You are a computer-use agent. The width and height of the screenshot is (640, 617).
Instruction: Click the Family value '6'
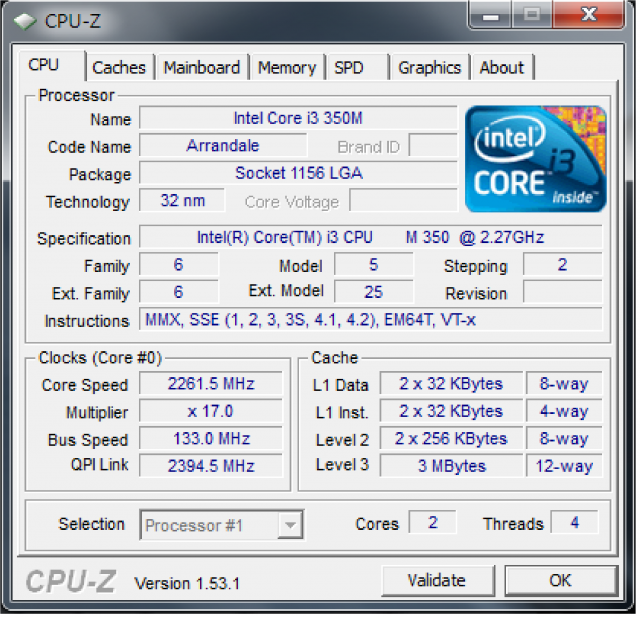pos(180,266)
